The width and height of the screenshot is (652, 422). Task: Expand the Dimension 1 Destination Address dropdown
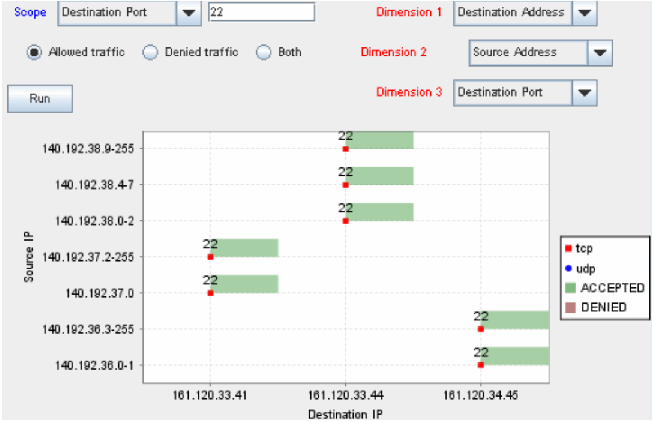(586, 13)
